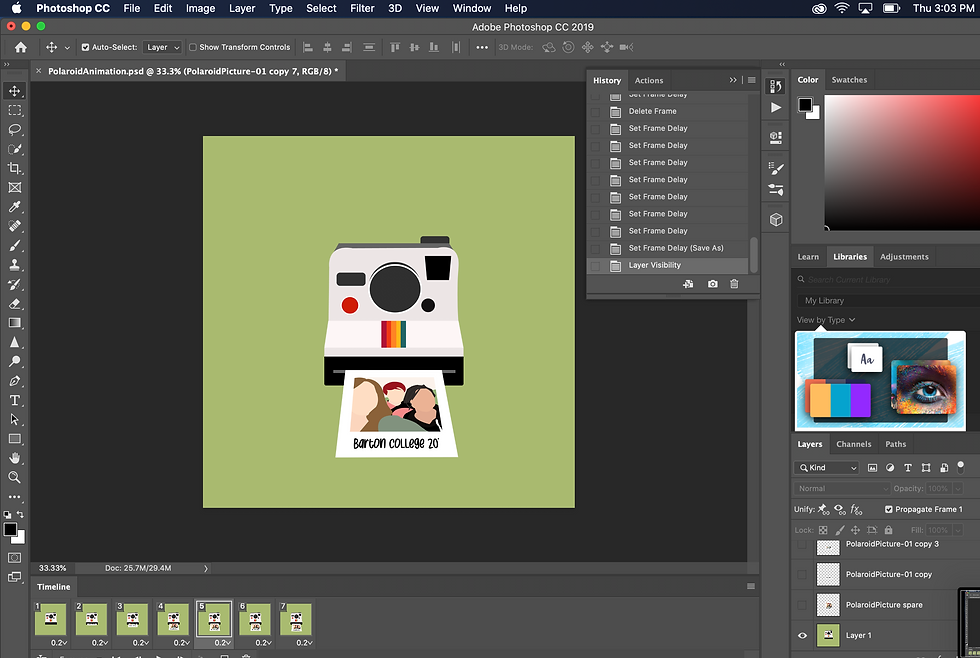Open the Filter menu

click(x=362, y=8)
